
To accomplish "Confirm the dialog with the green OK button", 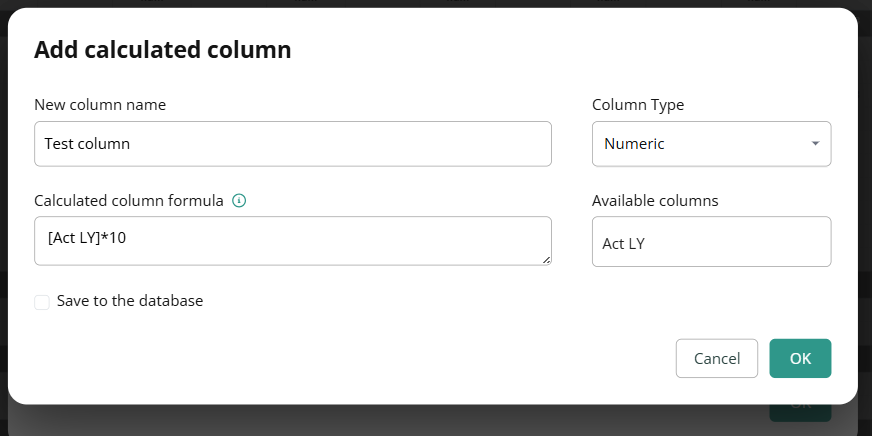I will [x=800, y=359].
